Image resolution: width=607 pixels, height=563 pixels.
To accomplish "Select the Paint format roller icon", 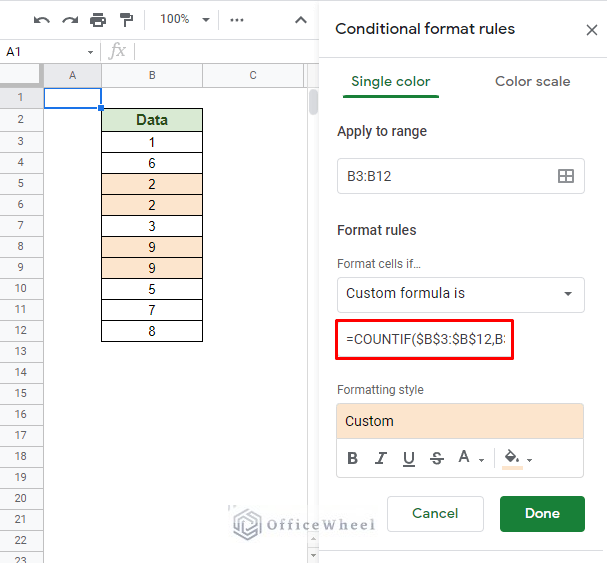I will [126, 20].
